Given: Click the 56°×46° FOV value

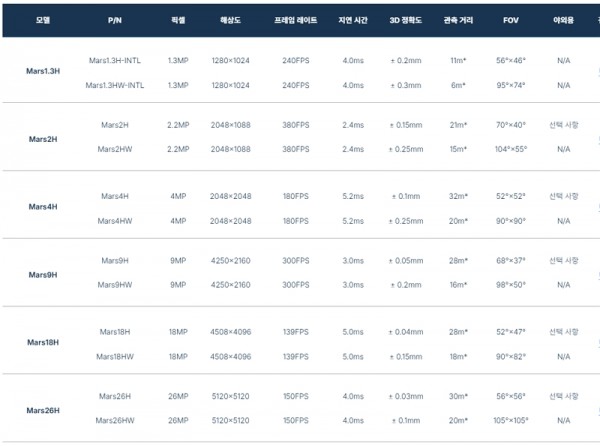Looking at the screenshot, I should pyautogui.click(x=511, y=60).
